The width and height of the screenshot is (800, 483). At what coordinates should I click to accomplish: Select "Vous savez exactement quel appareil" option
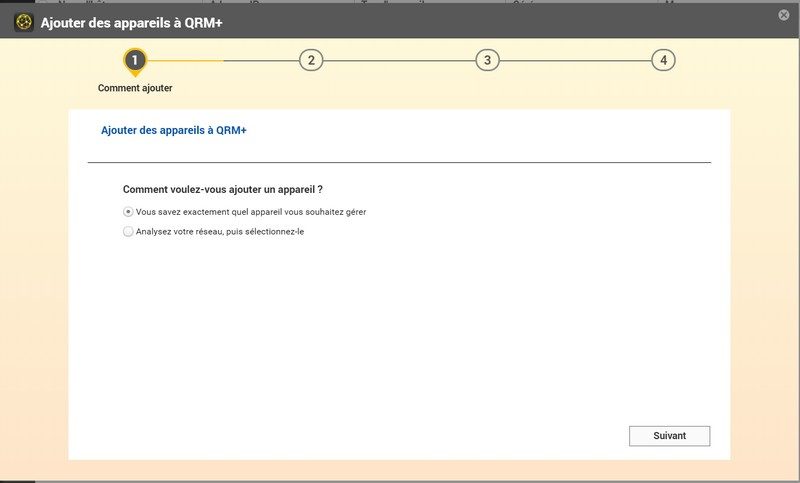[128, 212]
